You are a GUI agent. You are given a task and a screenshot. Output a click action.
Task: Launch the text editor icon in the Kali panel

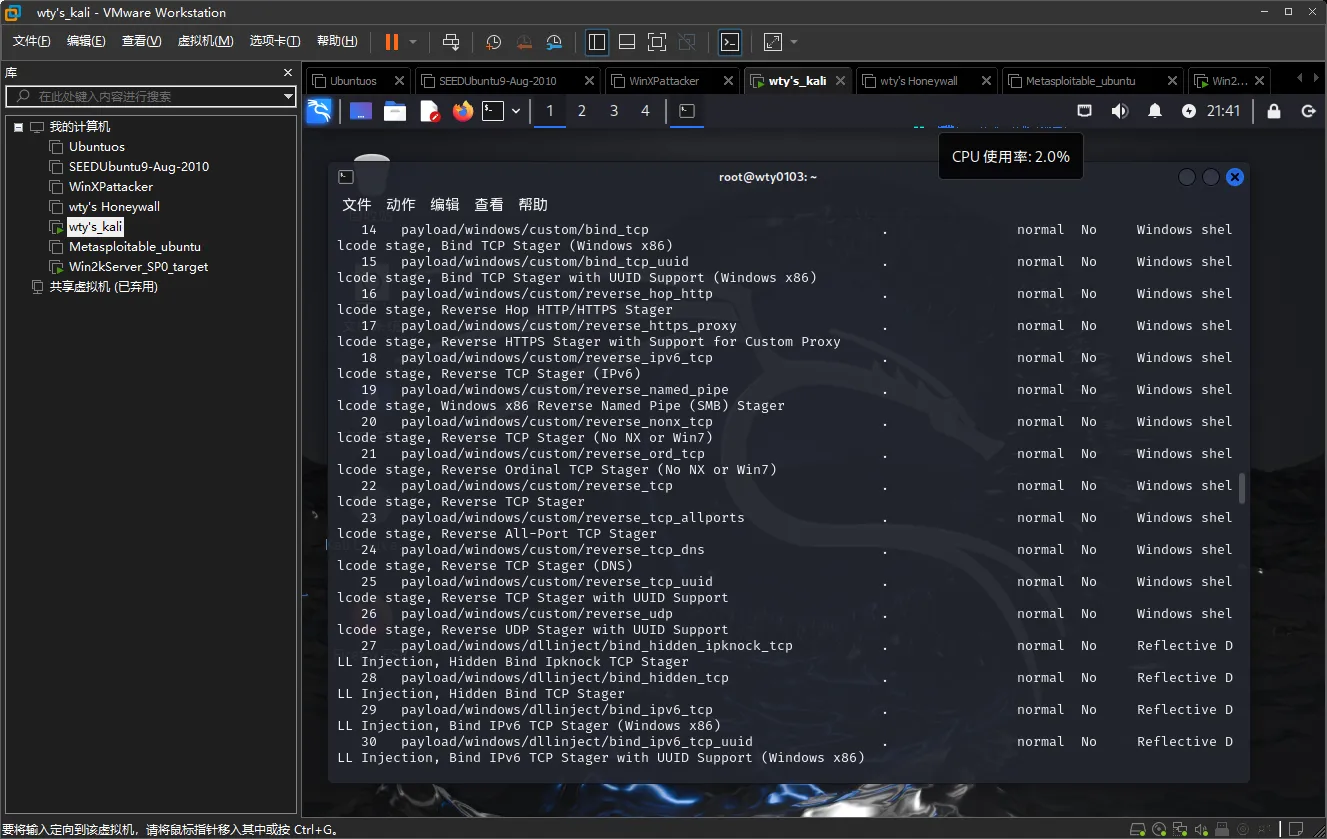(429, 111)
